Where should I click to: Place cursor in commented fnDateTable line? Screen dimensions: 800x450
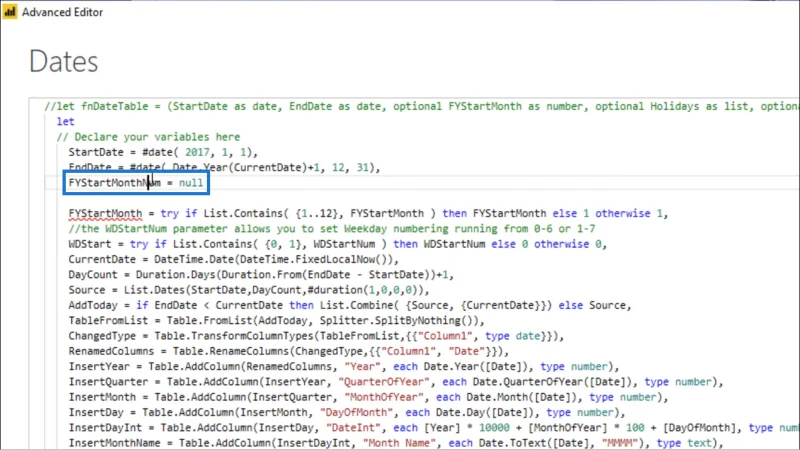click(421, 106)
